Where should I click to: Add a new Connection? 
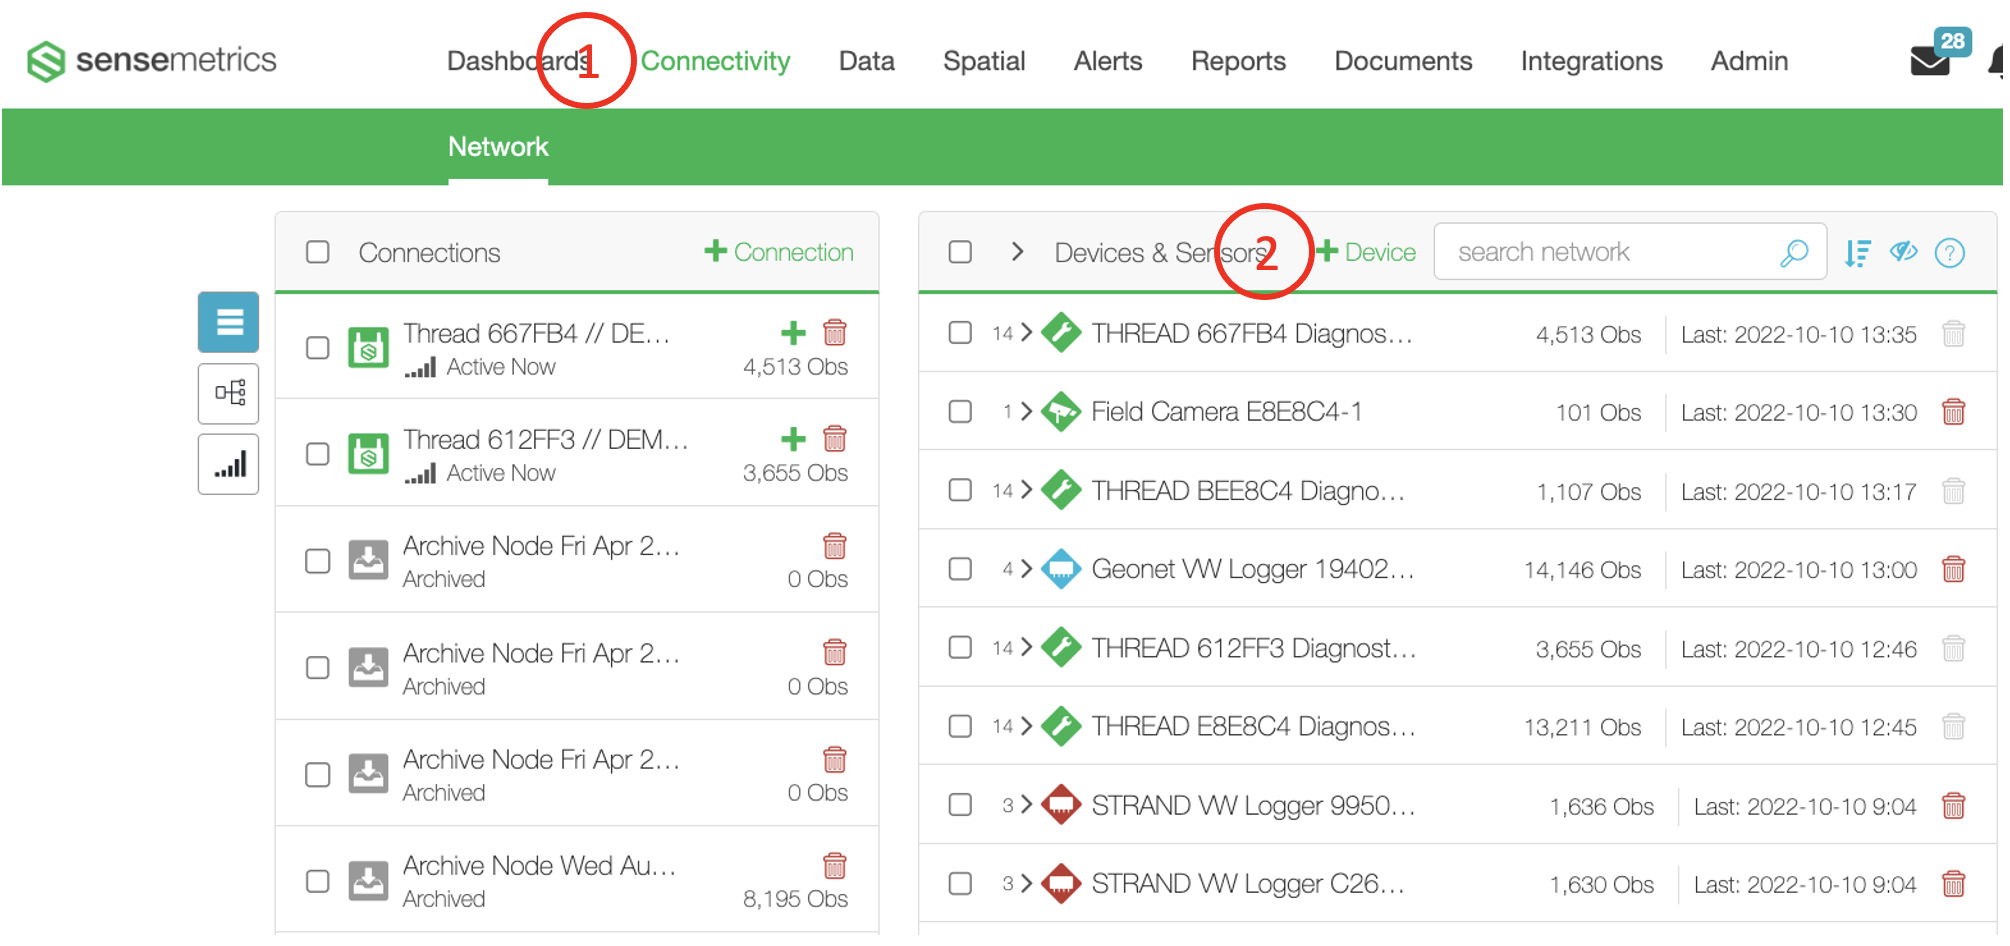pyautogui.click(x=779, y=252)
